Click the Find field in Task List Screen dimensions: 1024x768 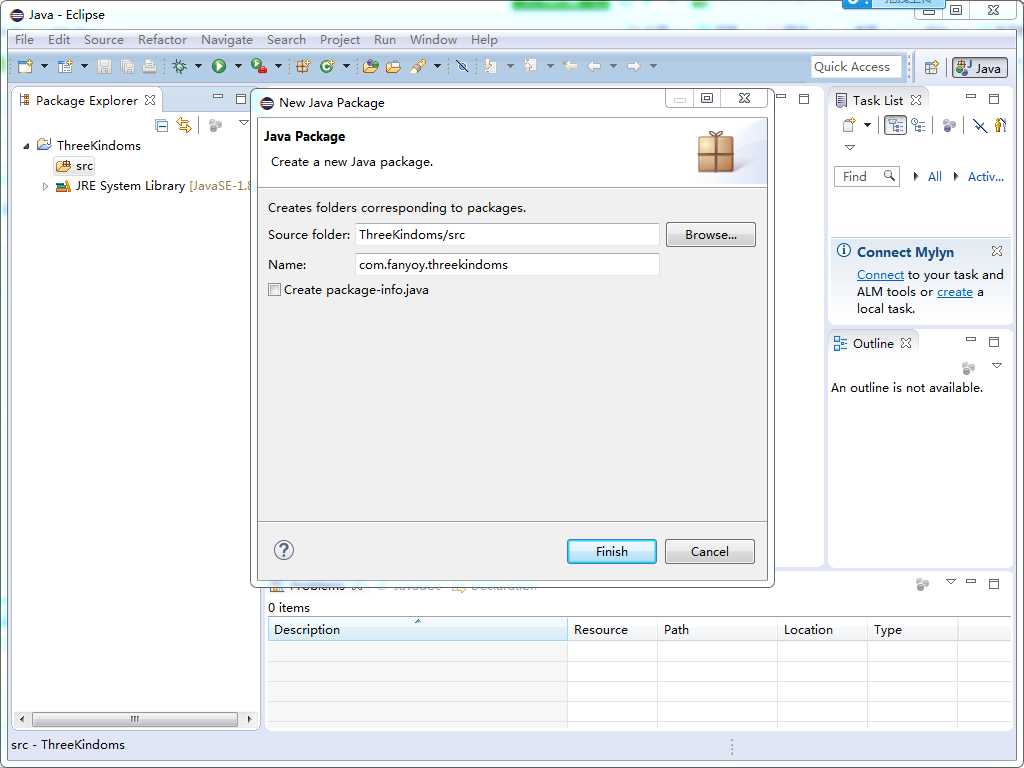(x=867, y=176)
